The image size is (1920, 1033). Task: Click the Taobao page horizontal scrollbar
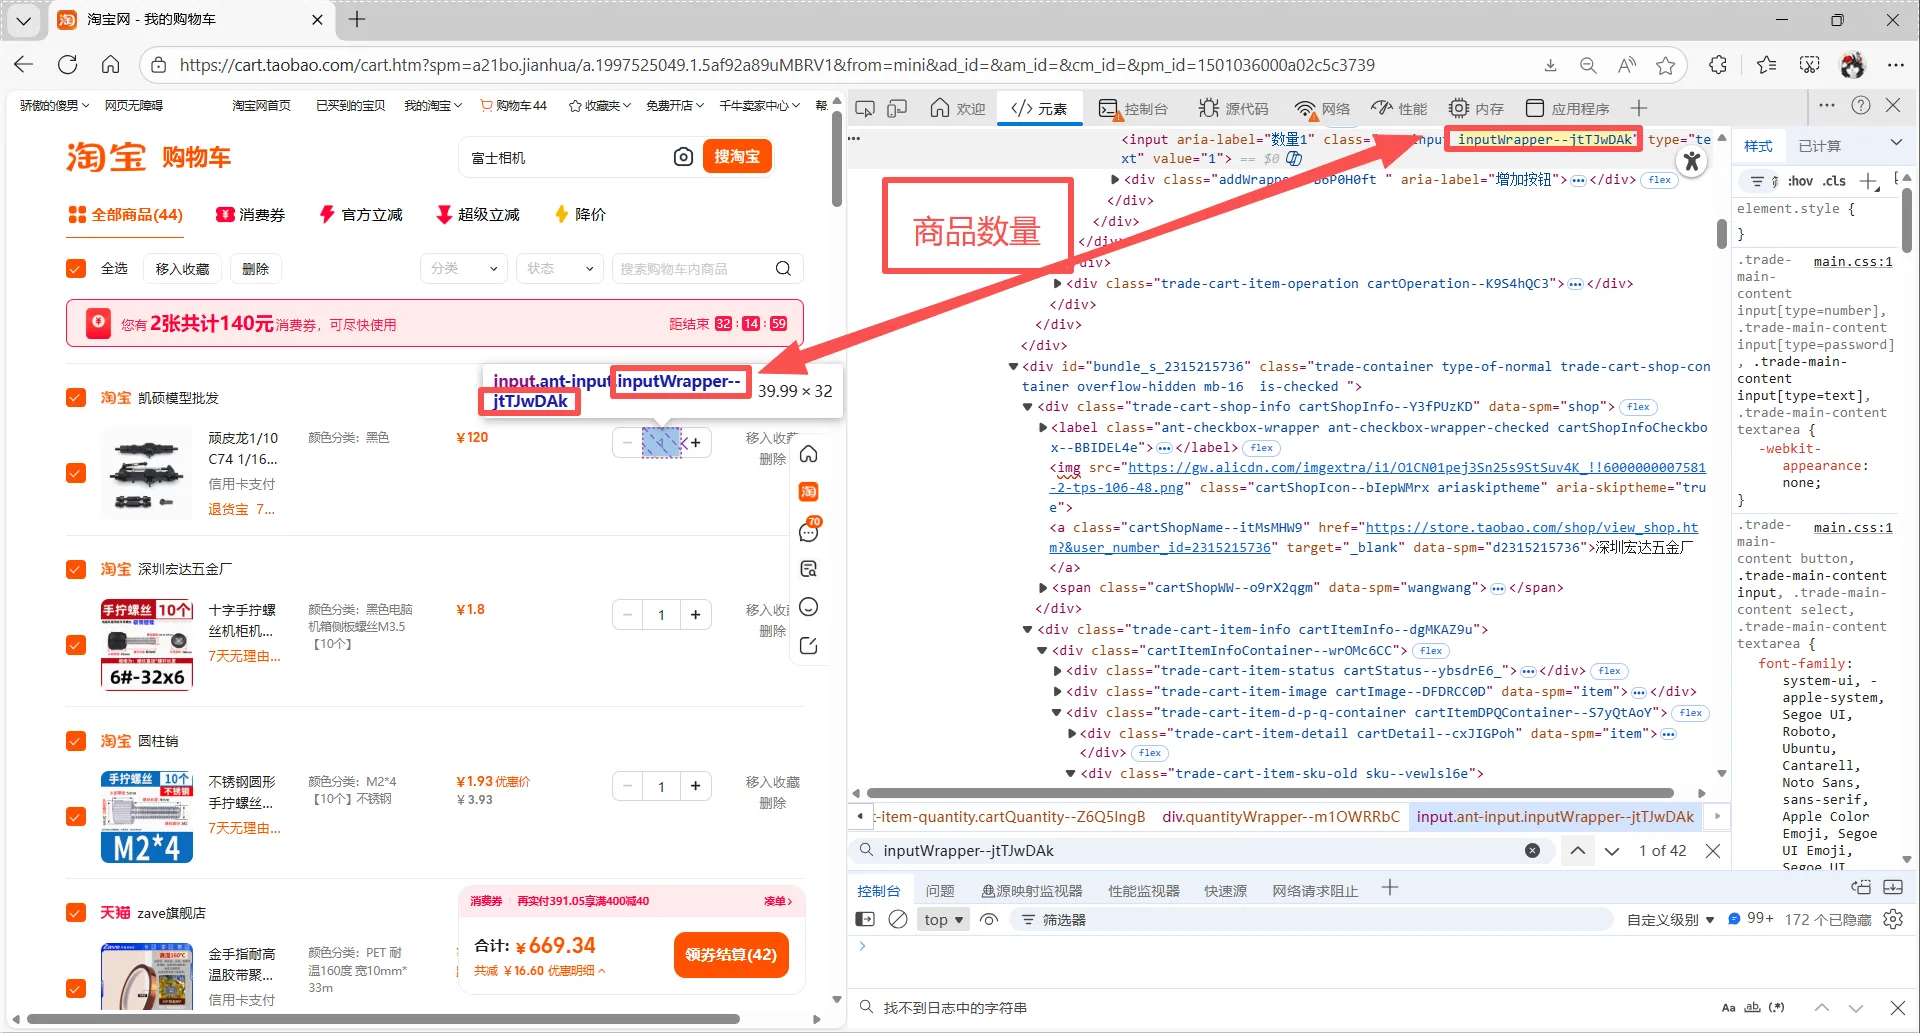coord(384,1019)
